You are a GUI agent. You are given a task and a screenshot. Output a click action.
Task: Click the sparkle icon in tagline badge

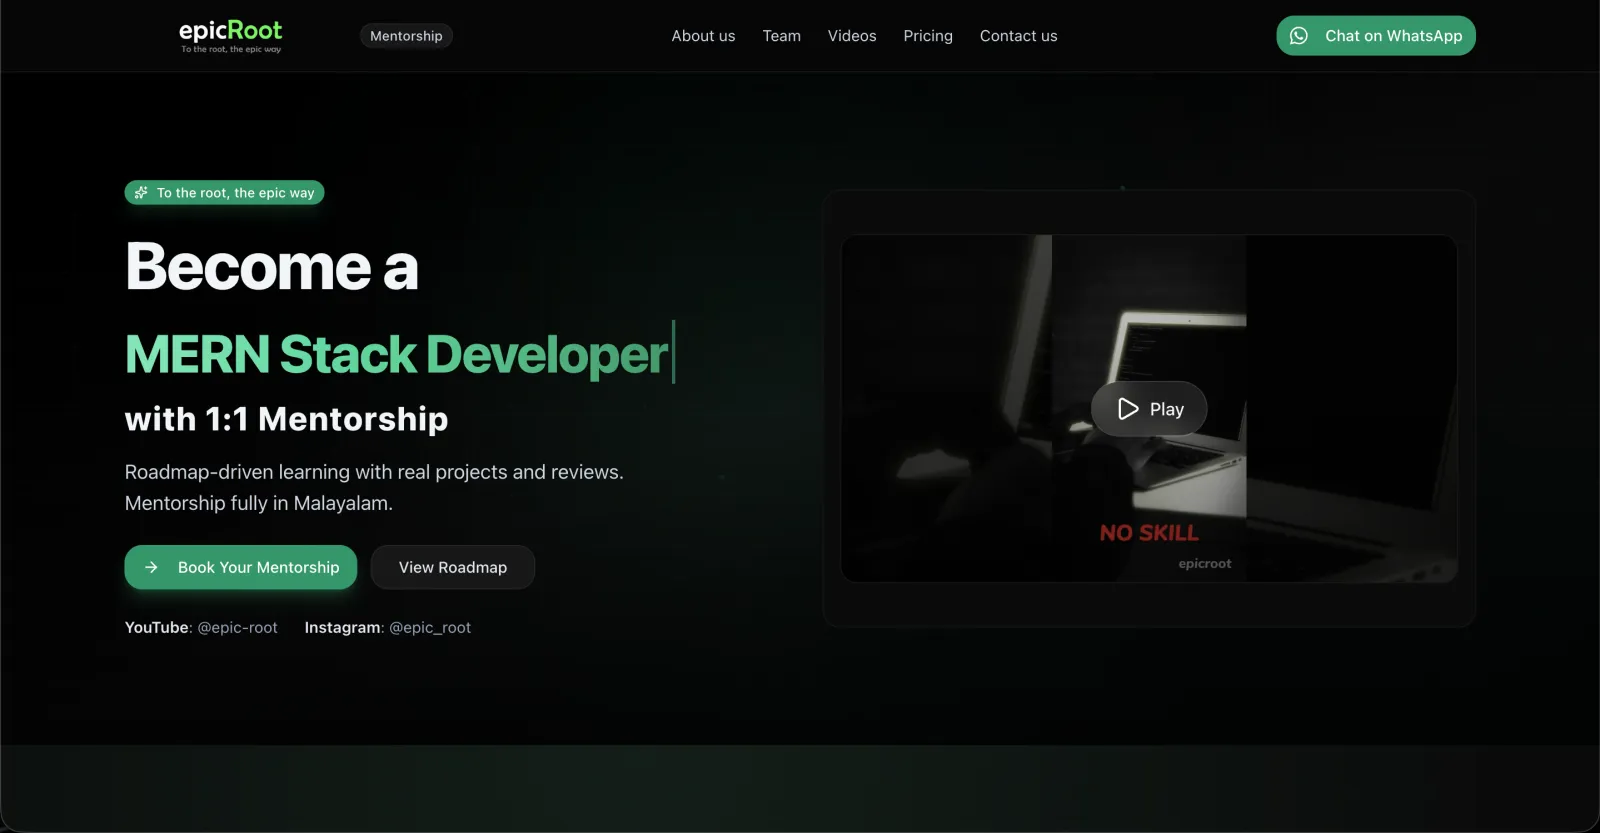coord(141,193)
